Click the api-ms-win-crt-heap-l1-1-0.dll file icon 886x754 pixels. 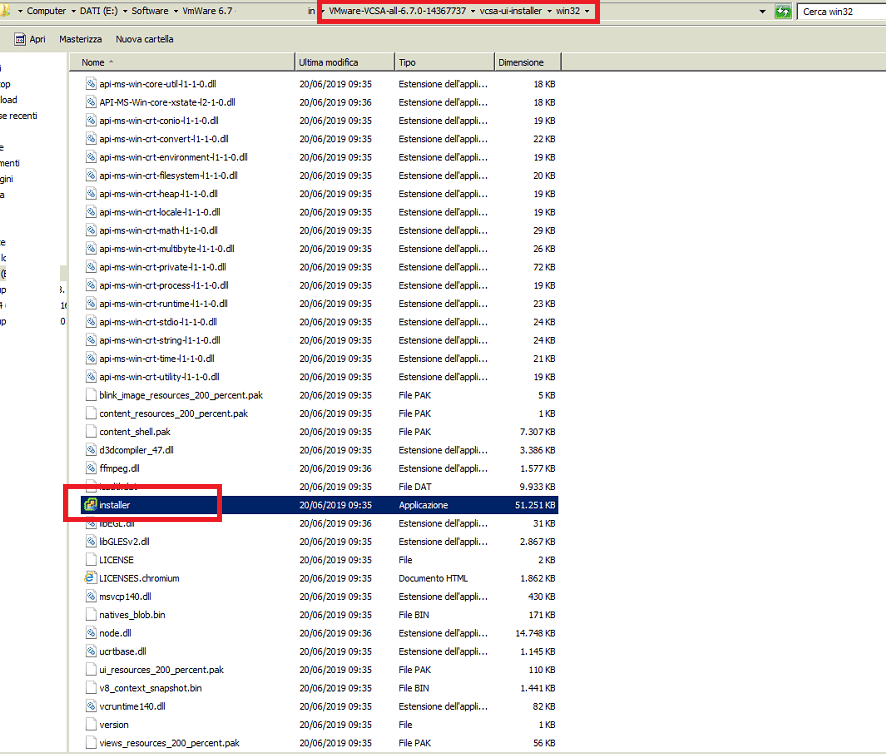pos(90,193)
